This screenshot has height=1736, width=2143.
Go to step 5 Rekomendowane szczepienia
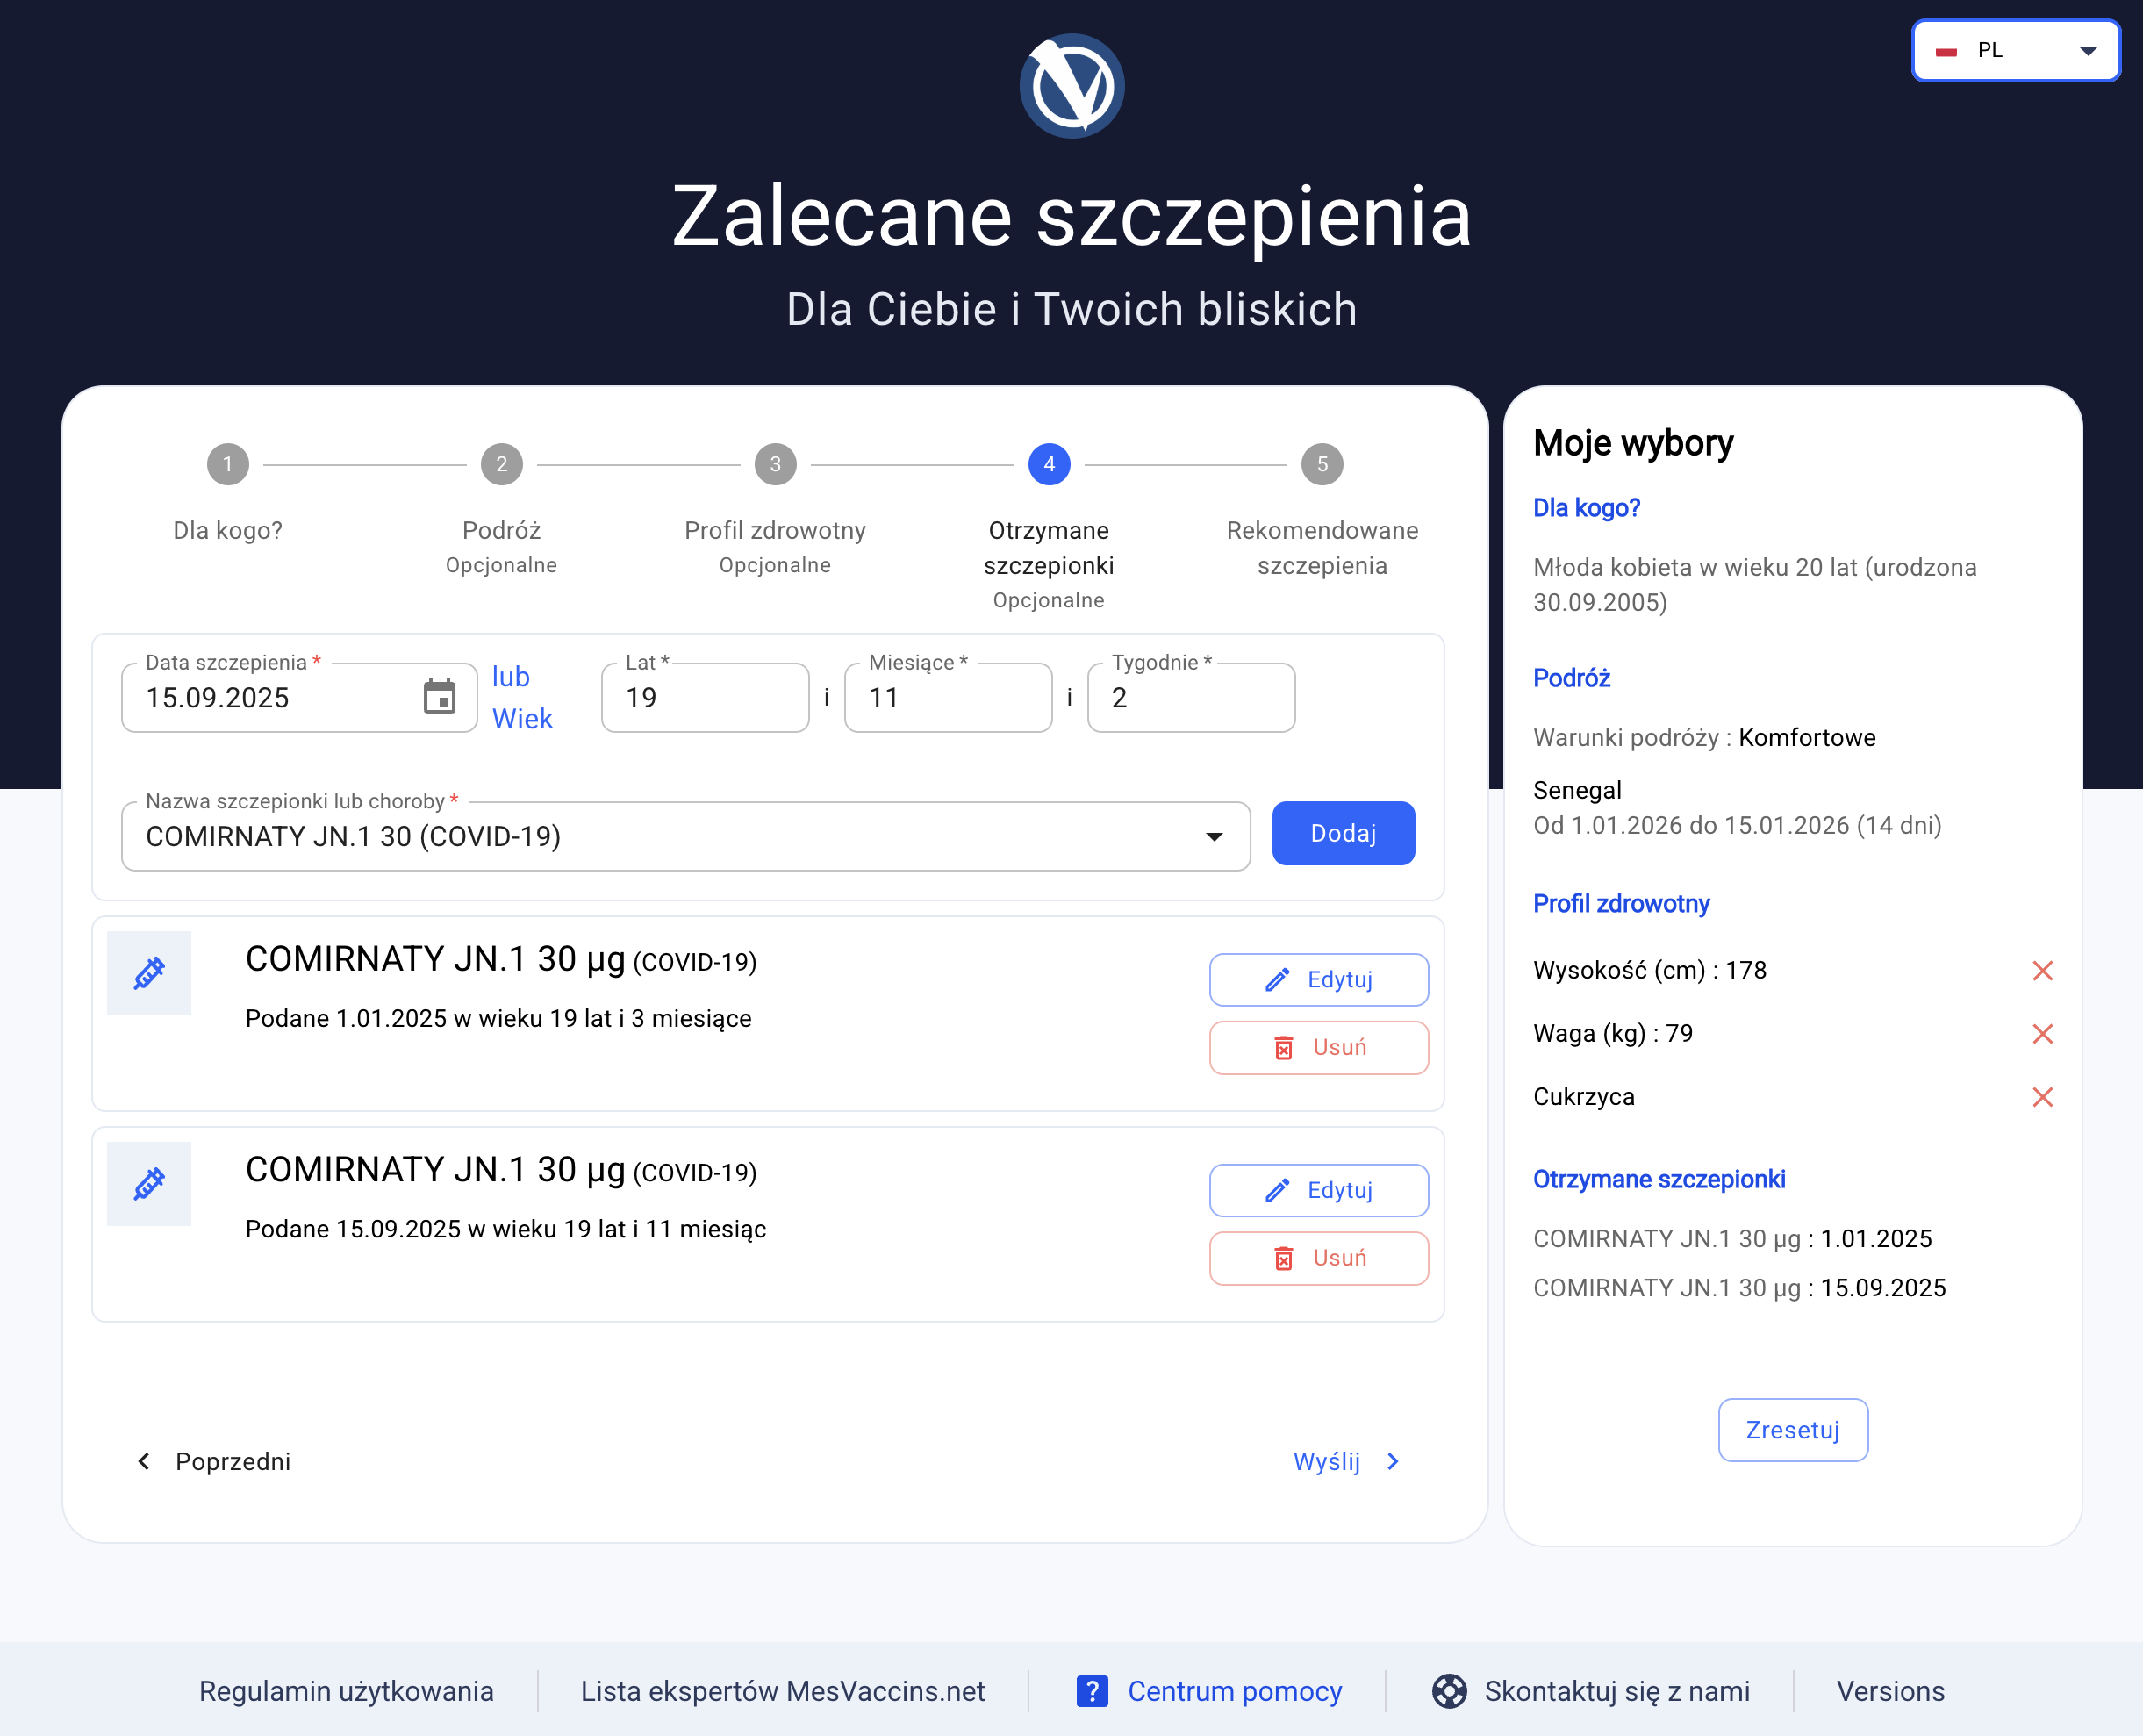(x=1322, y=465)
